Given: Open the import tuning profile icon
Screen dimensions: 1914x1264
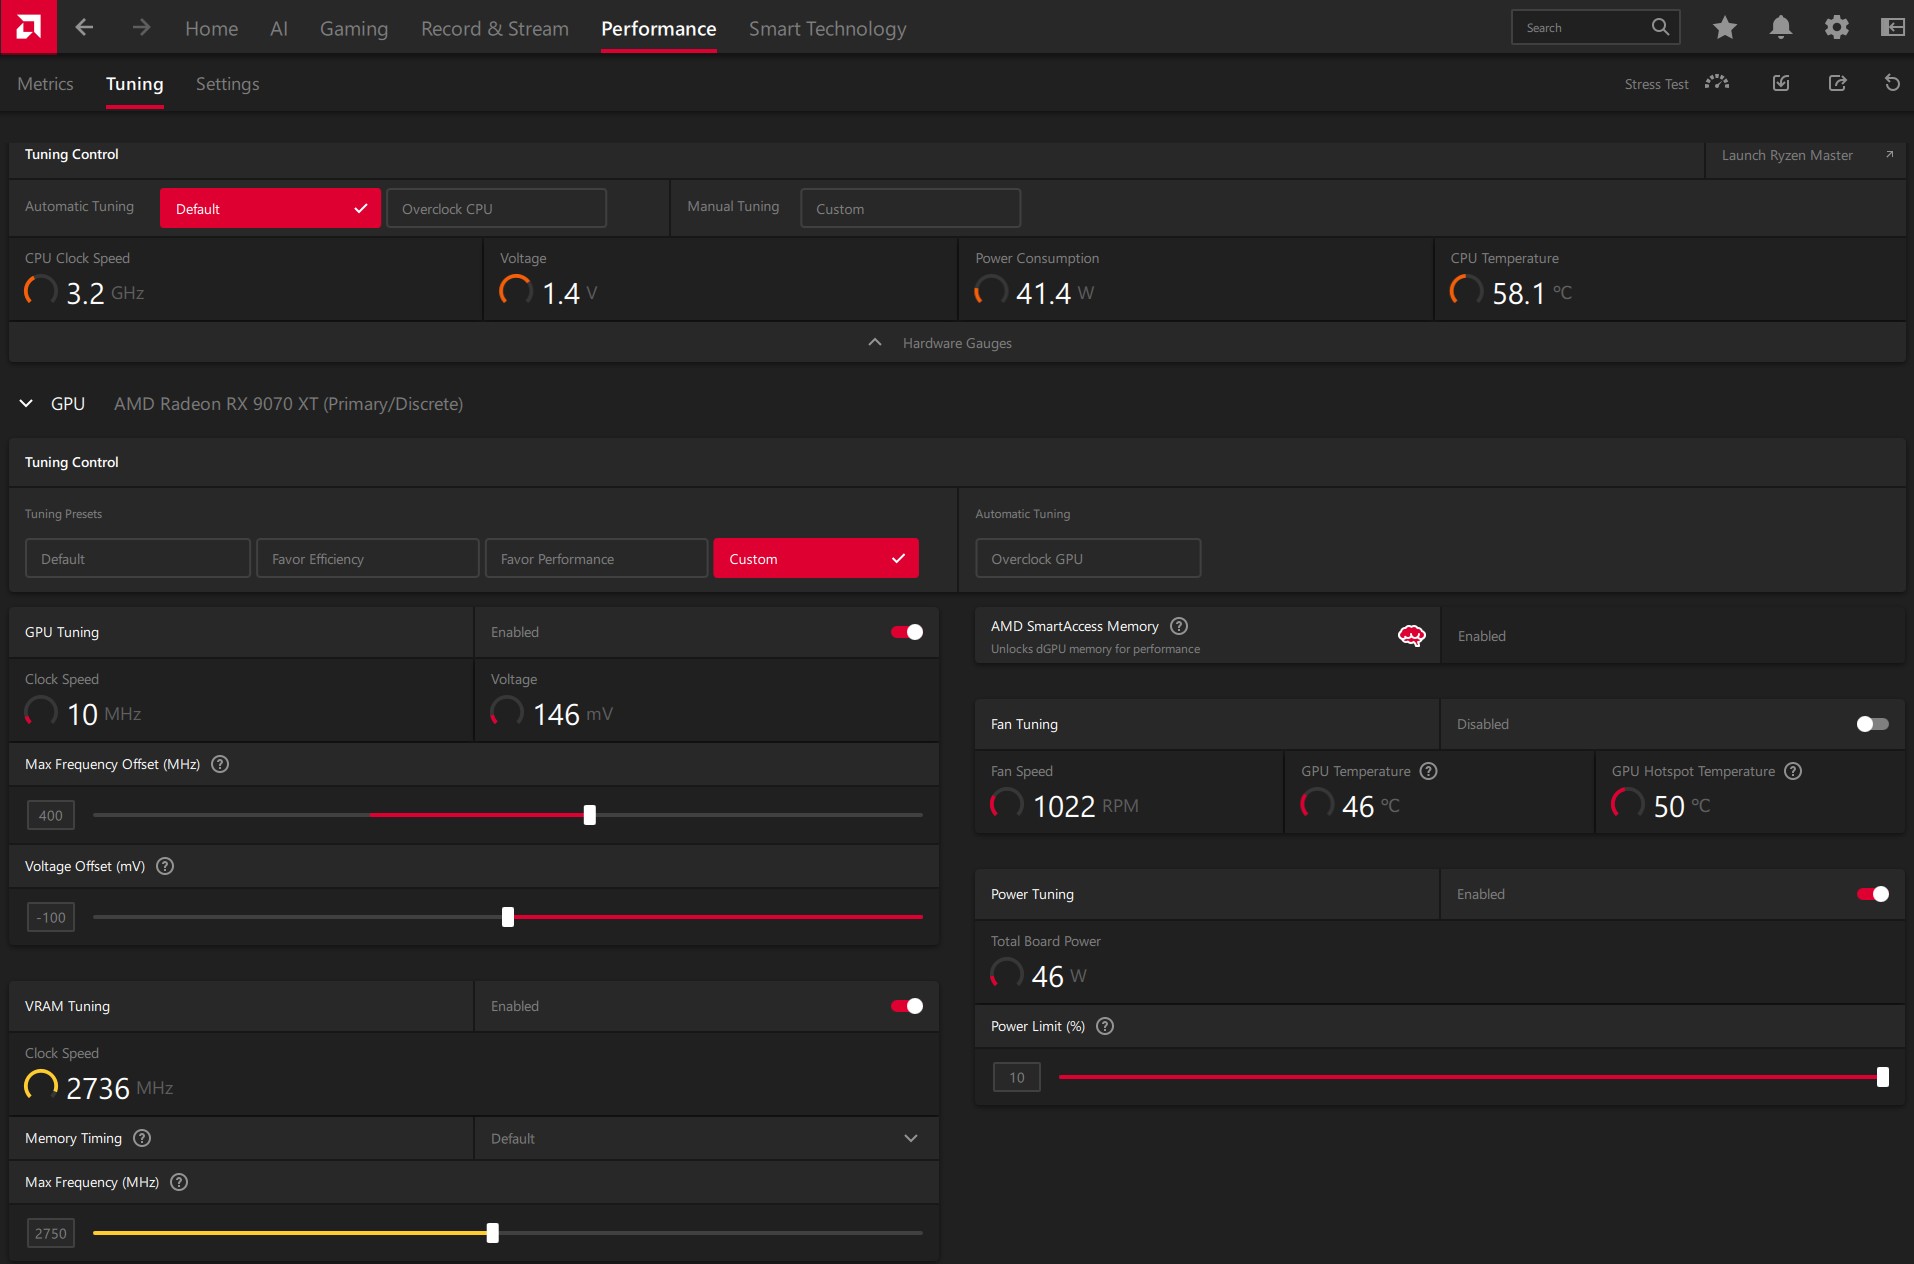Looking at the screenshot, I should coord(1781,83).
